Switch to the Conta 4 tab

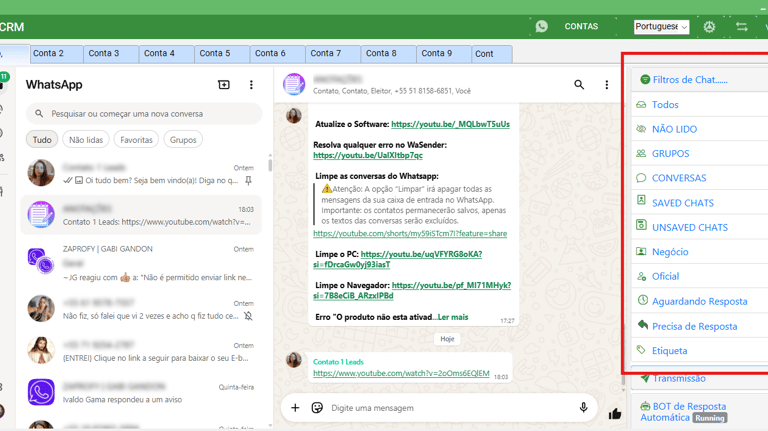[x=168, y=53]
